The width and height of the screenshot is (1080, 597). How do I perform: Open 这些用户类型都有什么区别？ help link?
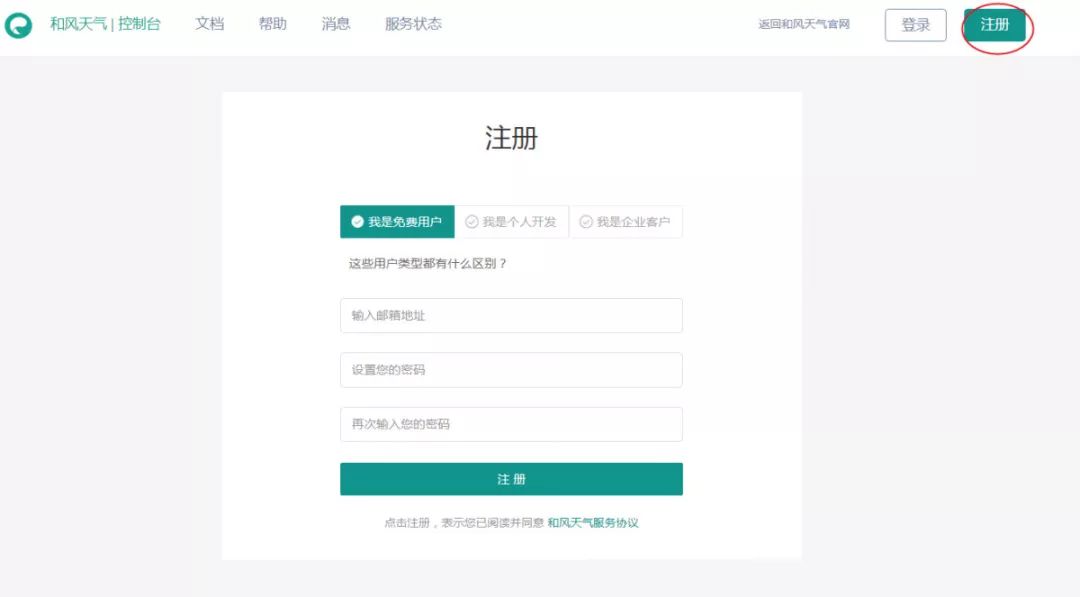tap(428, 264)
